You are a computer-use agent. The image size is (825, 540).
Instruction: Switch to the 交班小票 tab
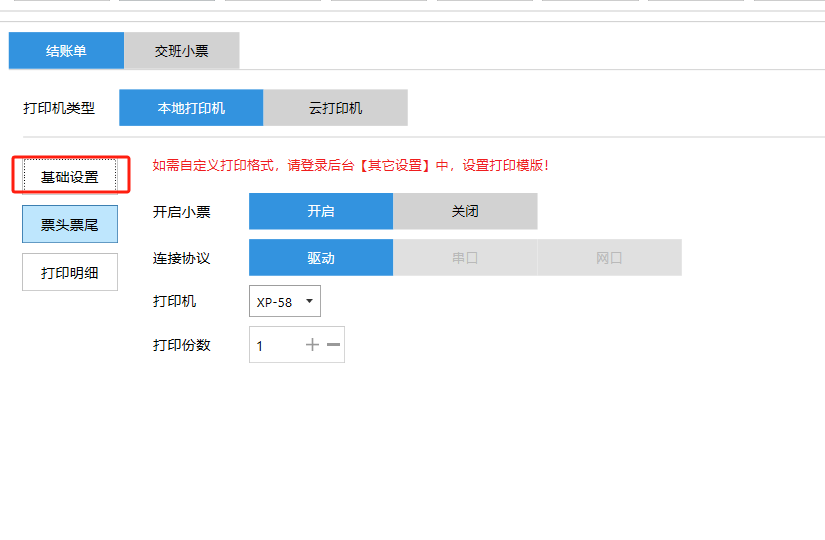(x=181, y=51)
